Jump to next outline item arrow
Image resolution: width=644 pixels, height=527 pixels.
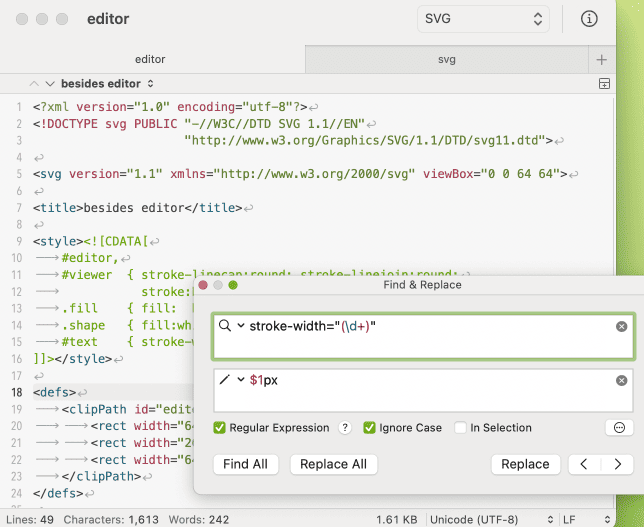[50, 84]
